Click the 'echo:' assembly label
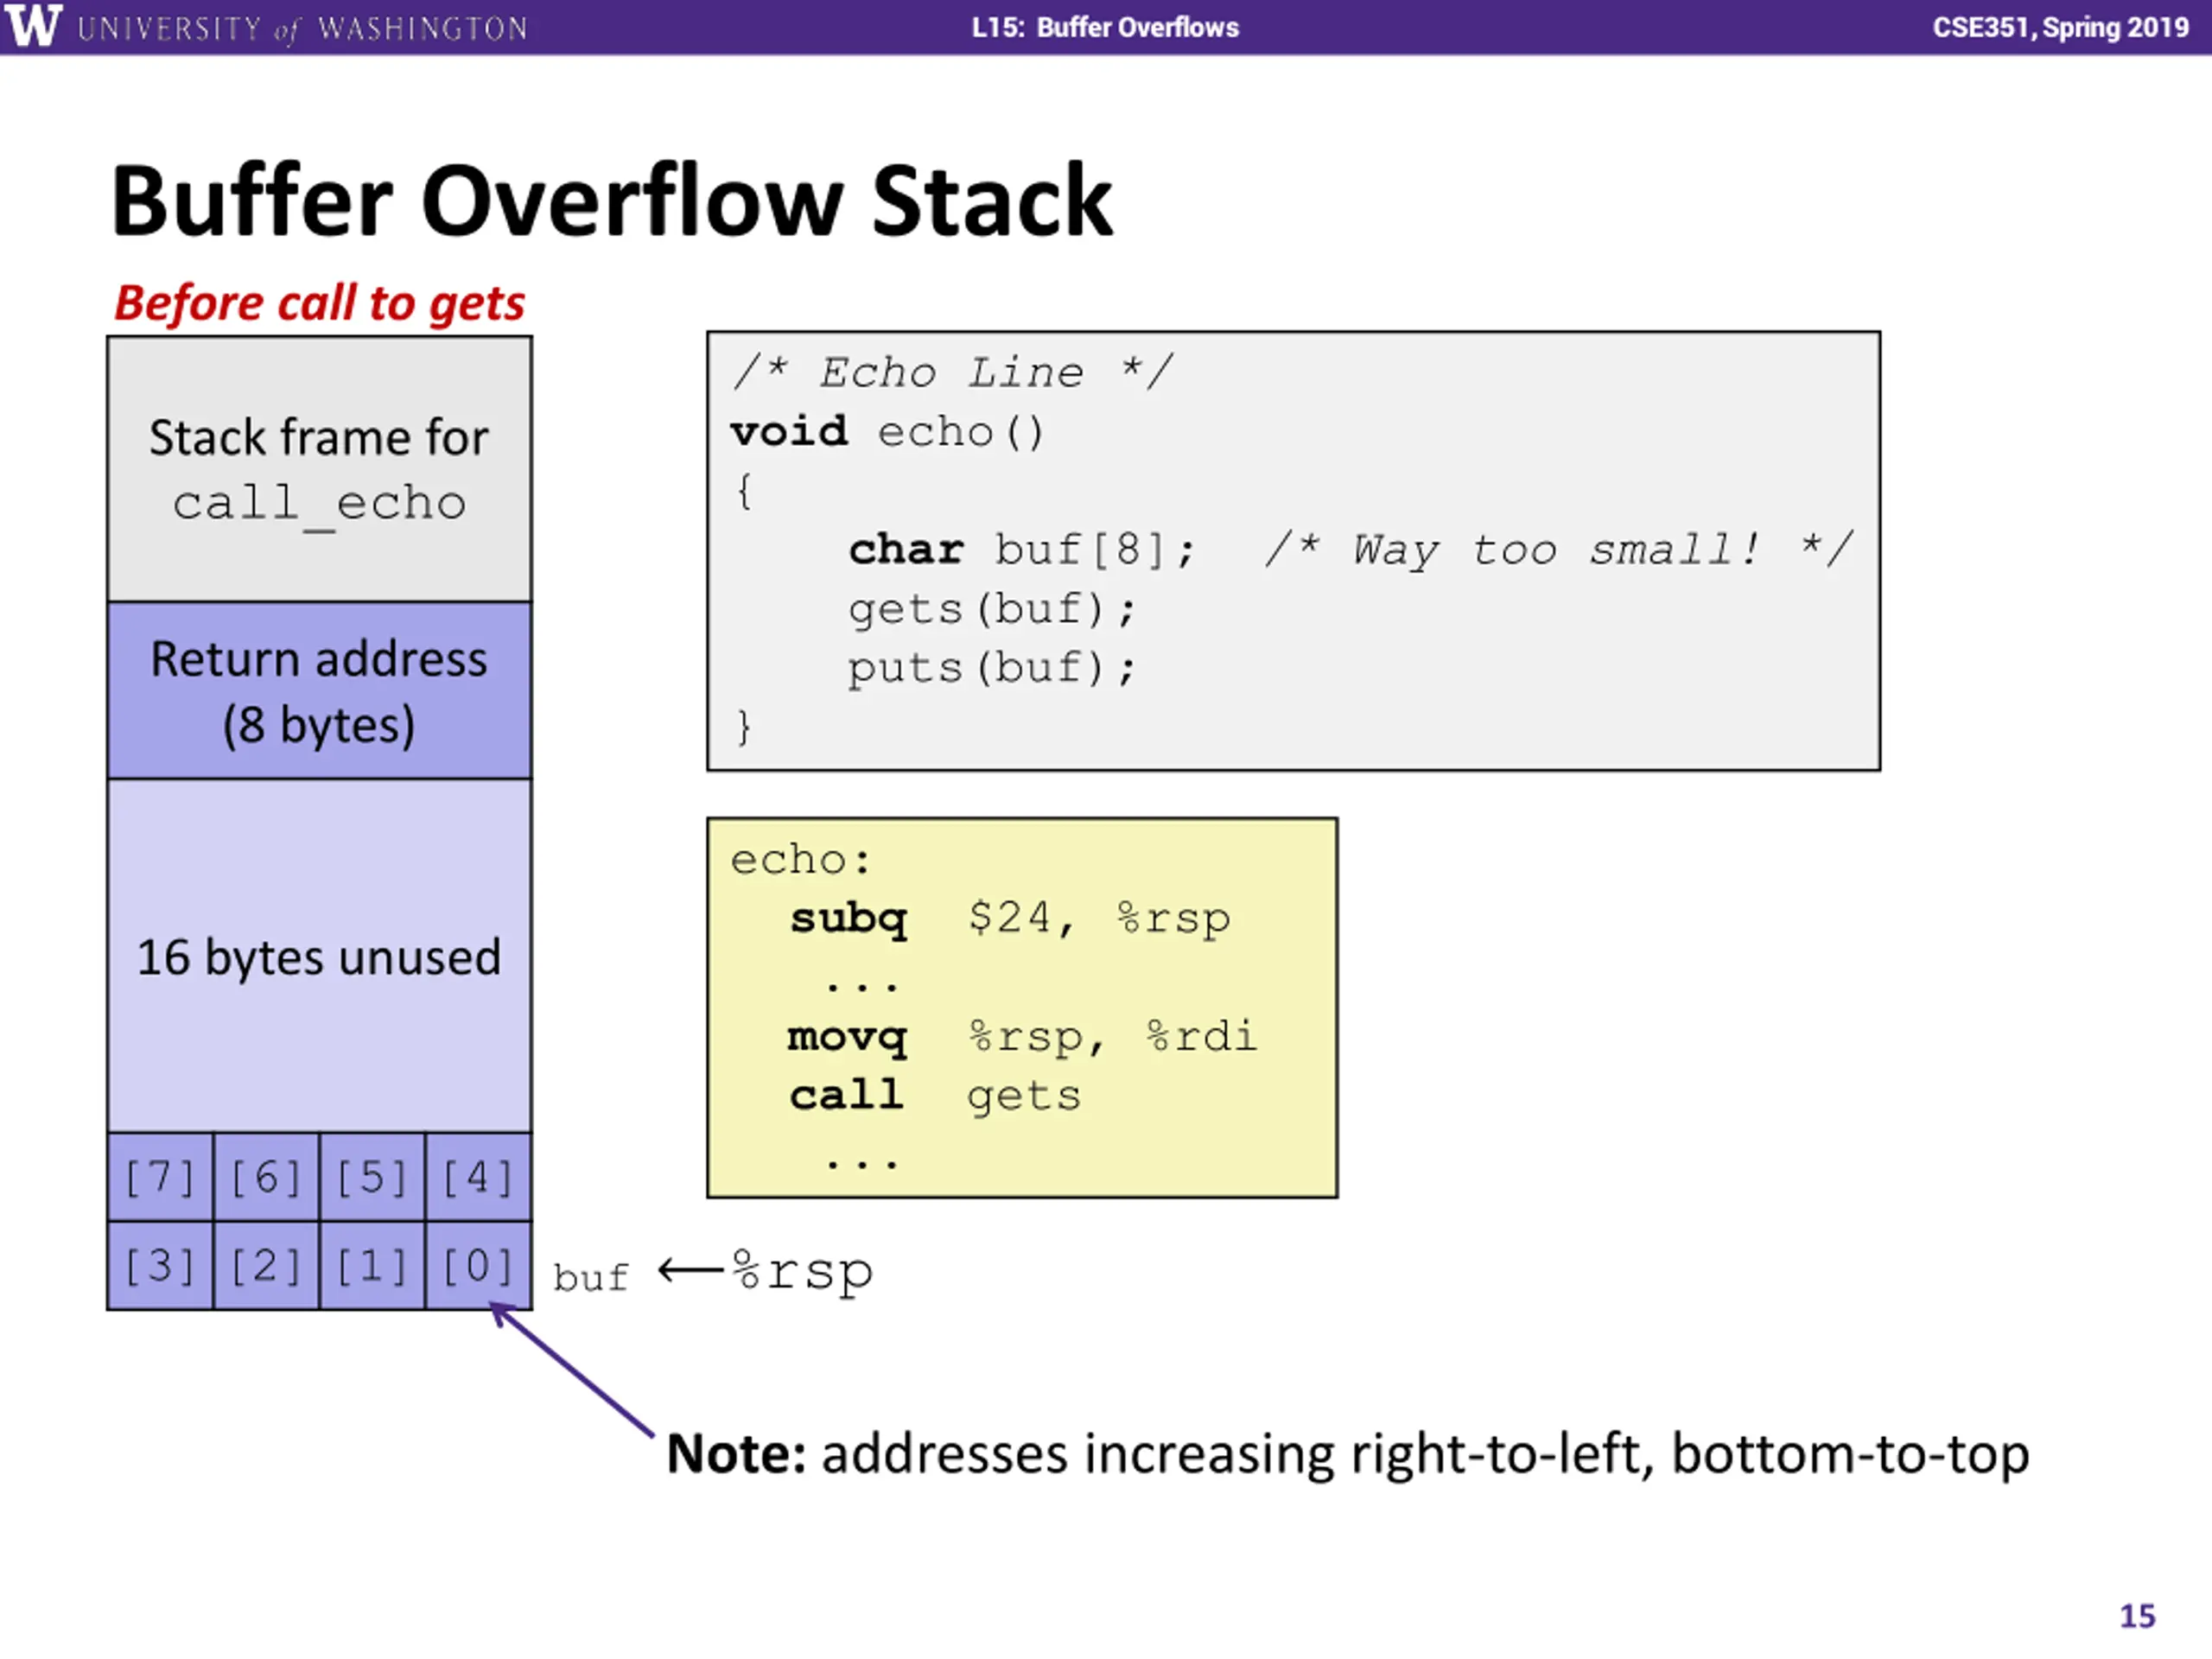Image resolution: width=2212 pixels, height=1659 pixels. pyautogui.click(x=801, y=859)
